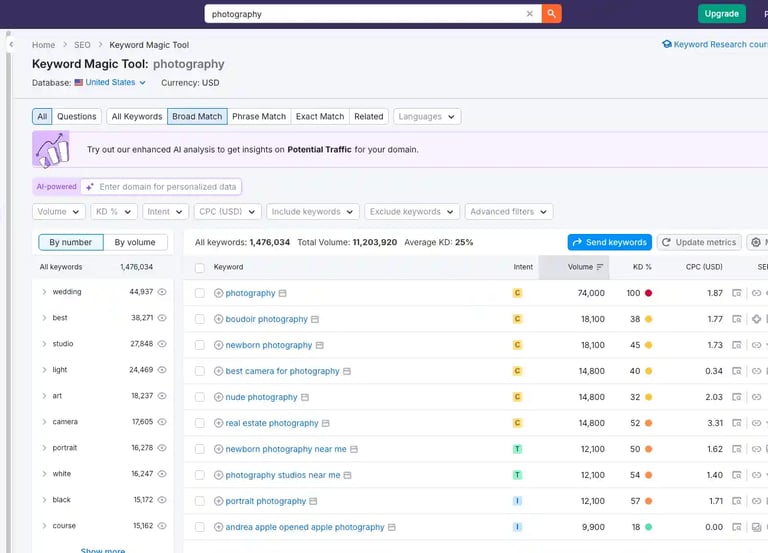Open Keyword Research course link

(x=715, y=44)
